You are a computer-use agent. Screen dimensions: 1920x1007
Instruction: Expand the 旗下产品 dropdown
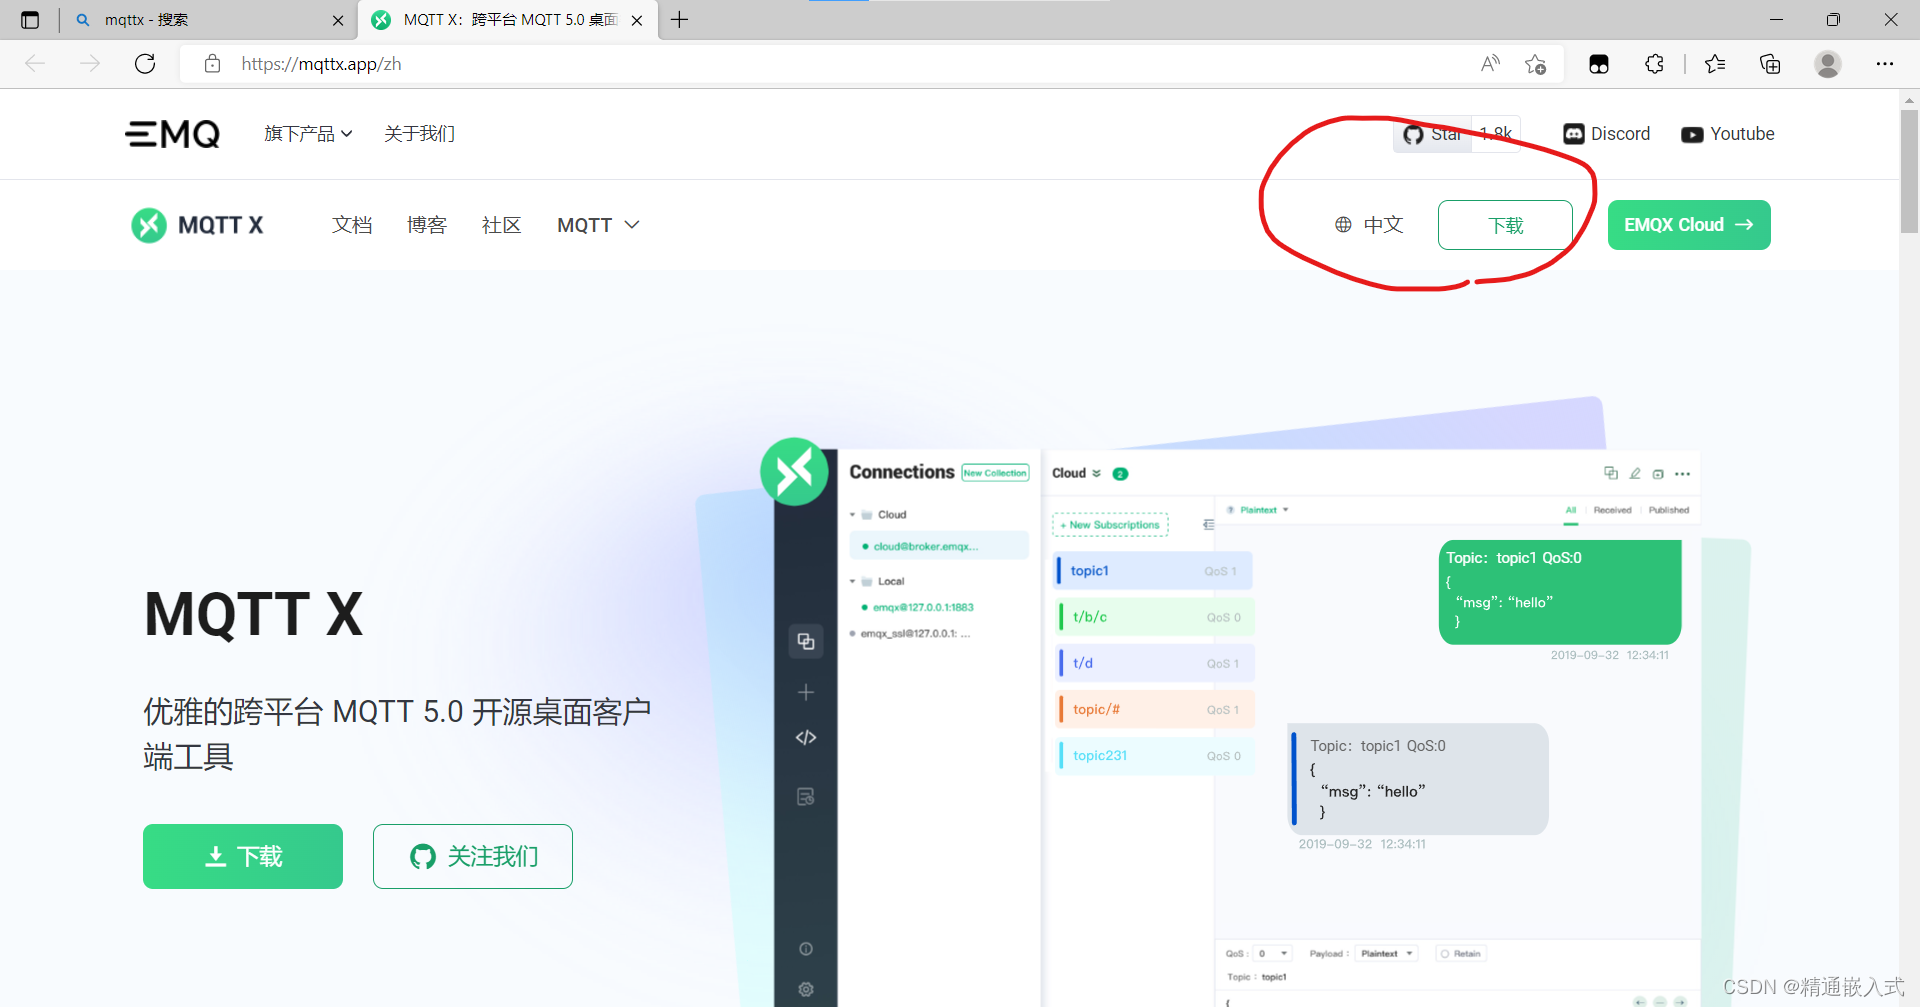[x=308, y=134]
